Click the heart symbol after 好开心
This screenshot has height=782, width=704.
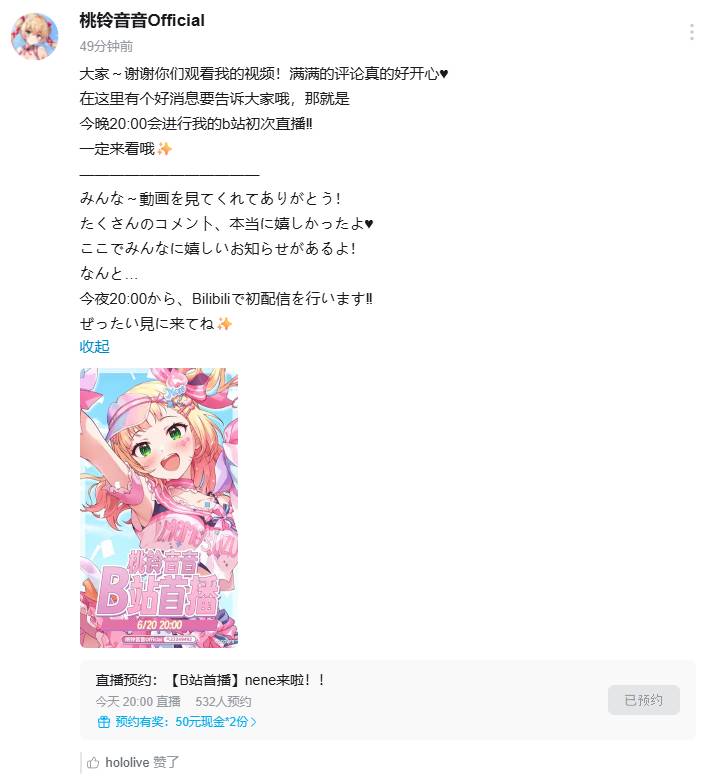click(444, 74)
